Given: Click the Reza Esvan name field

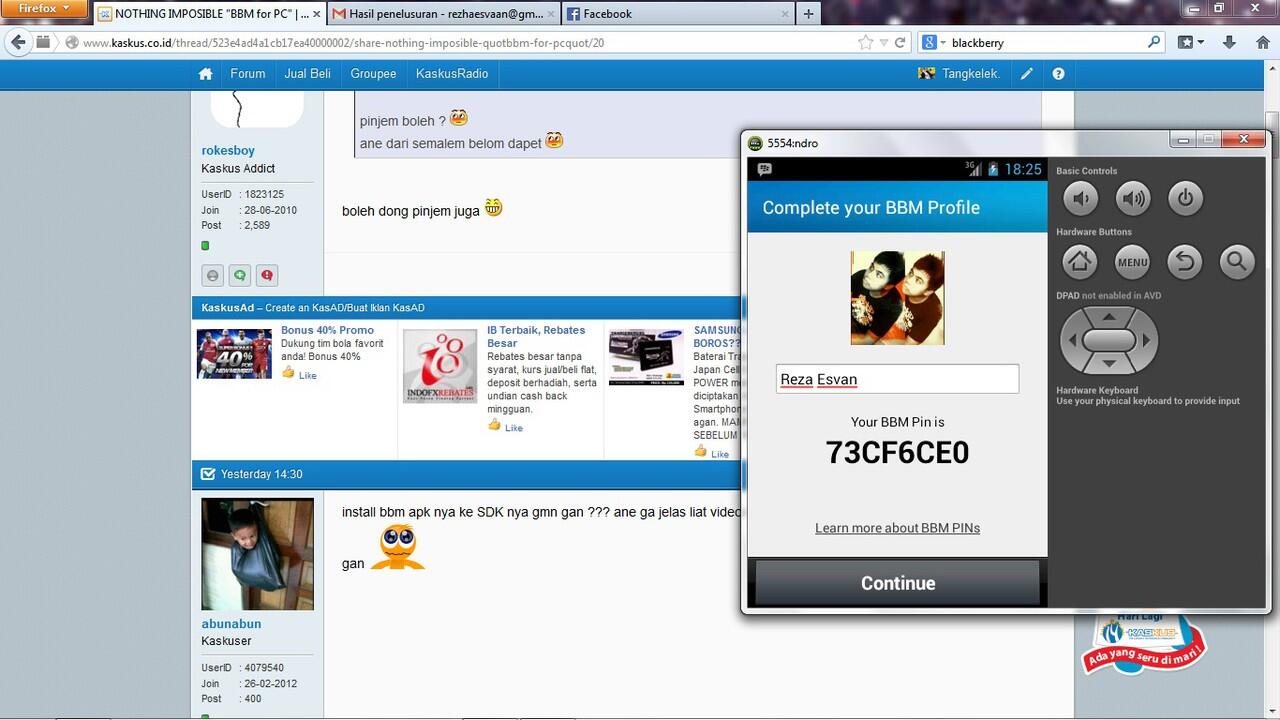Looking at the screenshot, I should [x=897, y=379].
